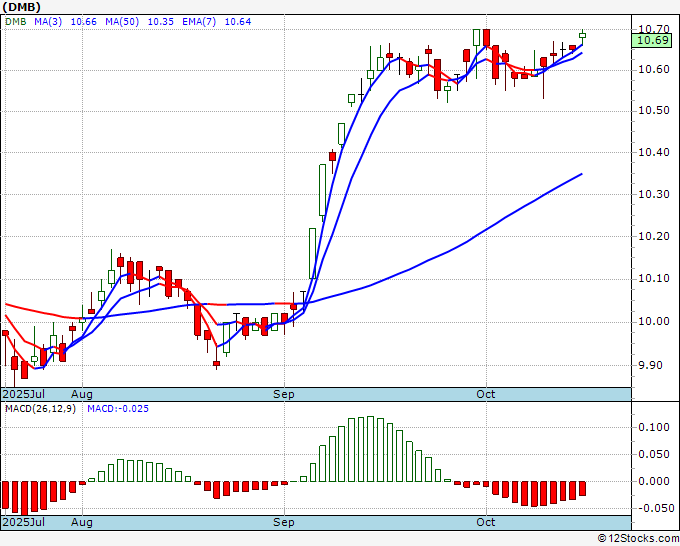Click the 10.60 price axis label
This screenshot has width=680, height=546.
coord(654,69)
